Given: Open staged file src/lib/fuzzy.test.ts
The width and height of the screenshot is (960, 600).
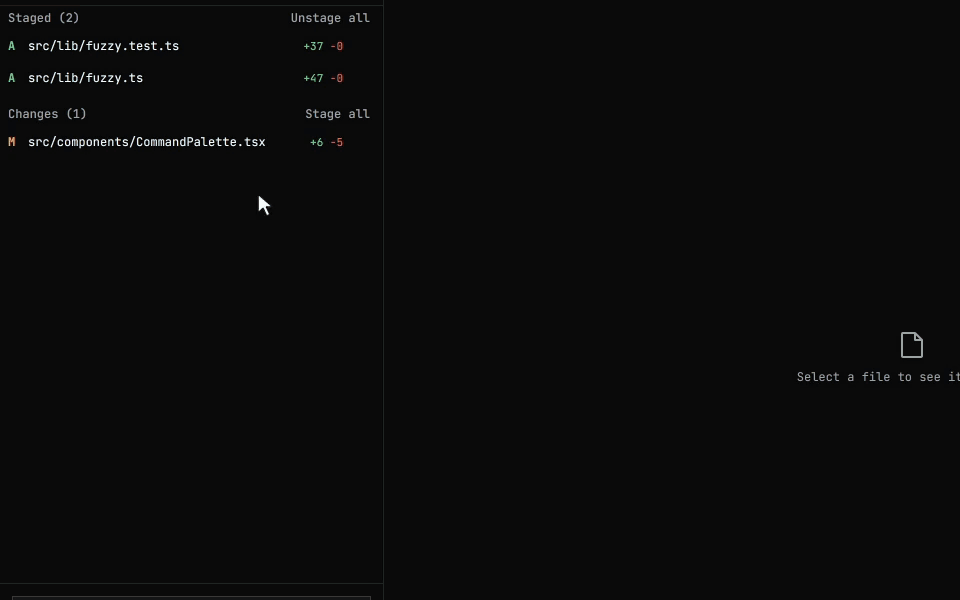Looking at the screenshot, I should (x=103, y=46).
